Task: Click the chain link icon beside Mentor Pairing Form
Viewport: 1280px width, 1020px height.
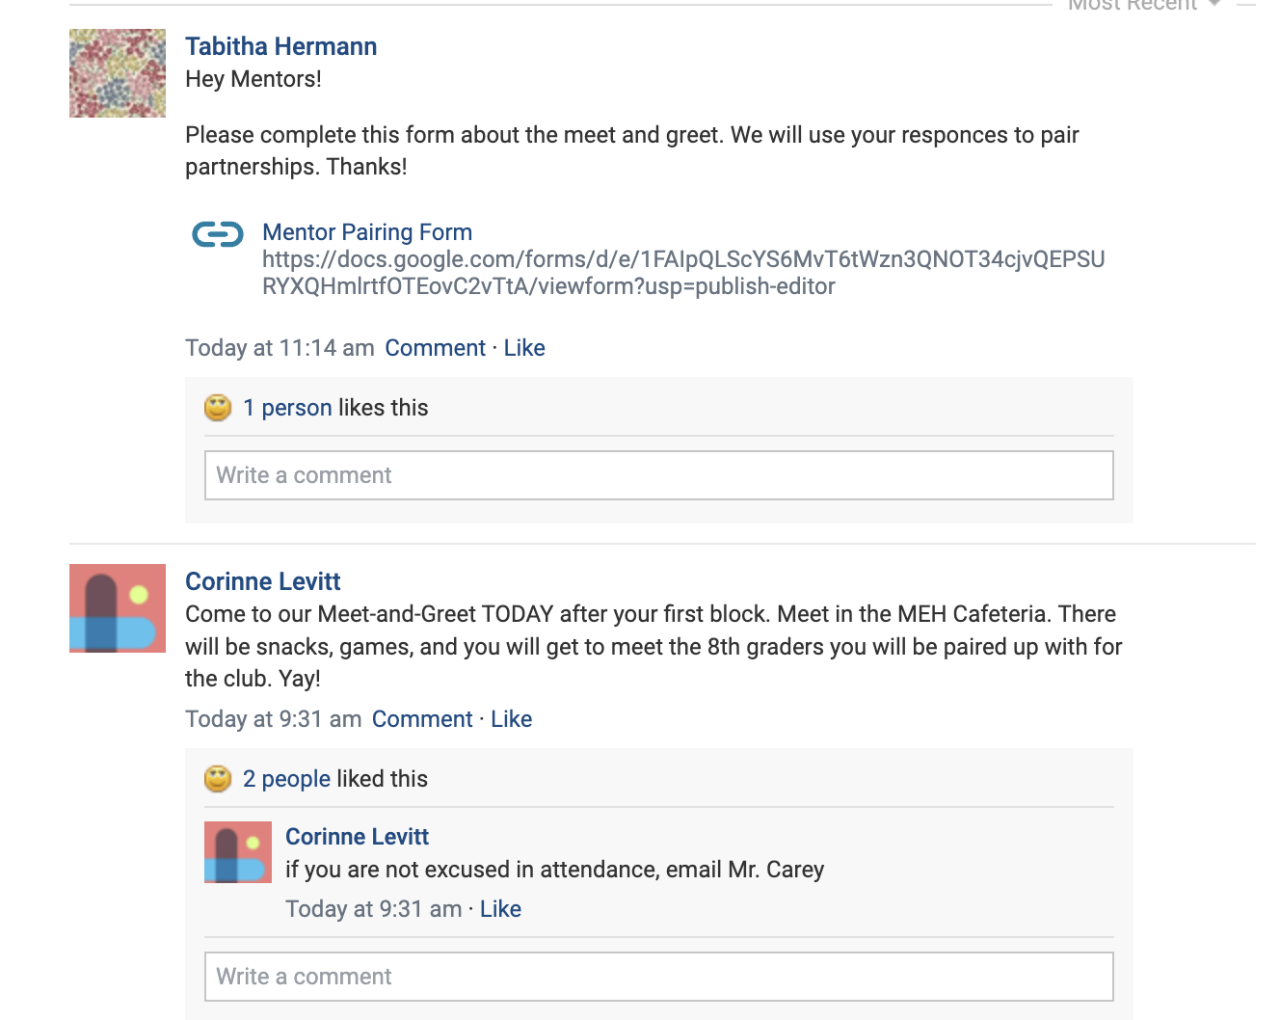Action: [217, 234]
